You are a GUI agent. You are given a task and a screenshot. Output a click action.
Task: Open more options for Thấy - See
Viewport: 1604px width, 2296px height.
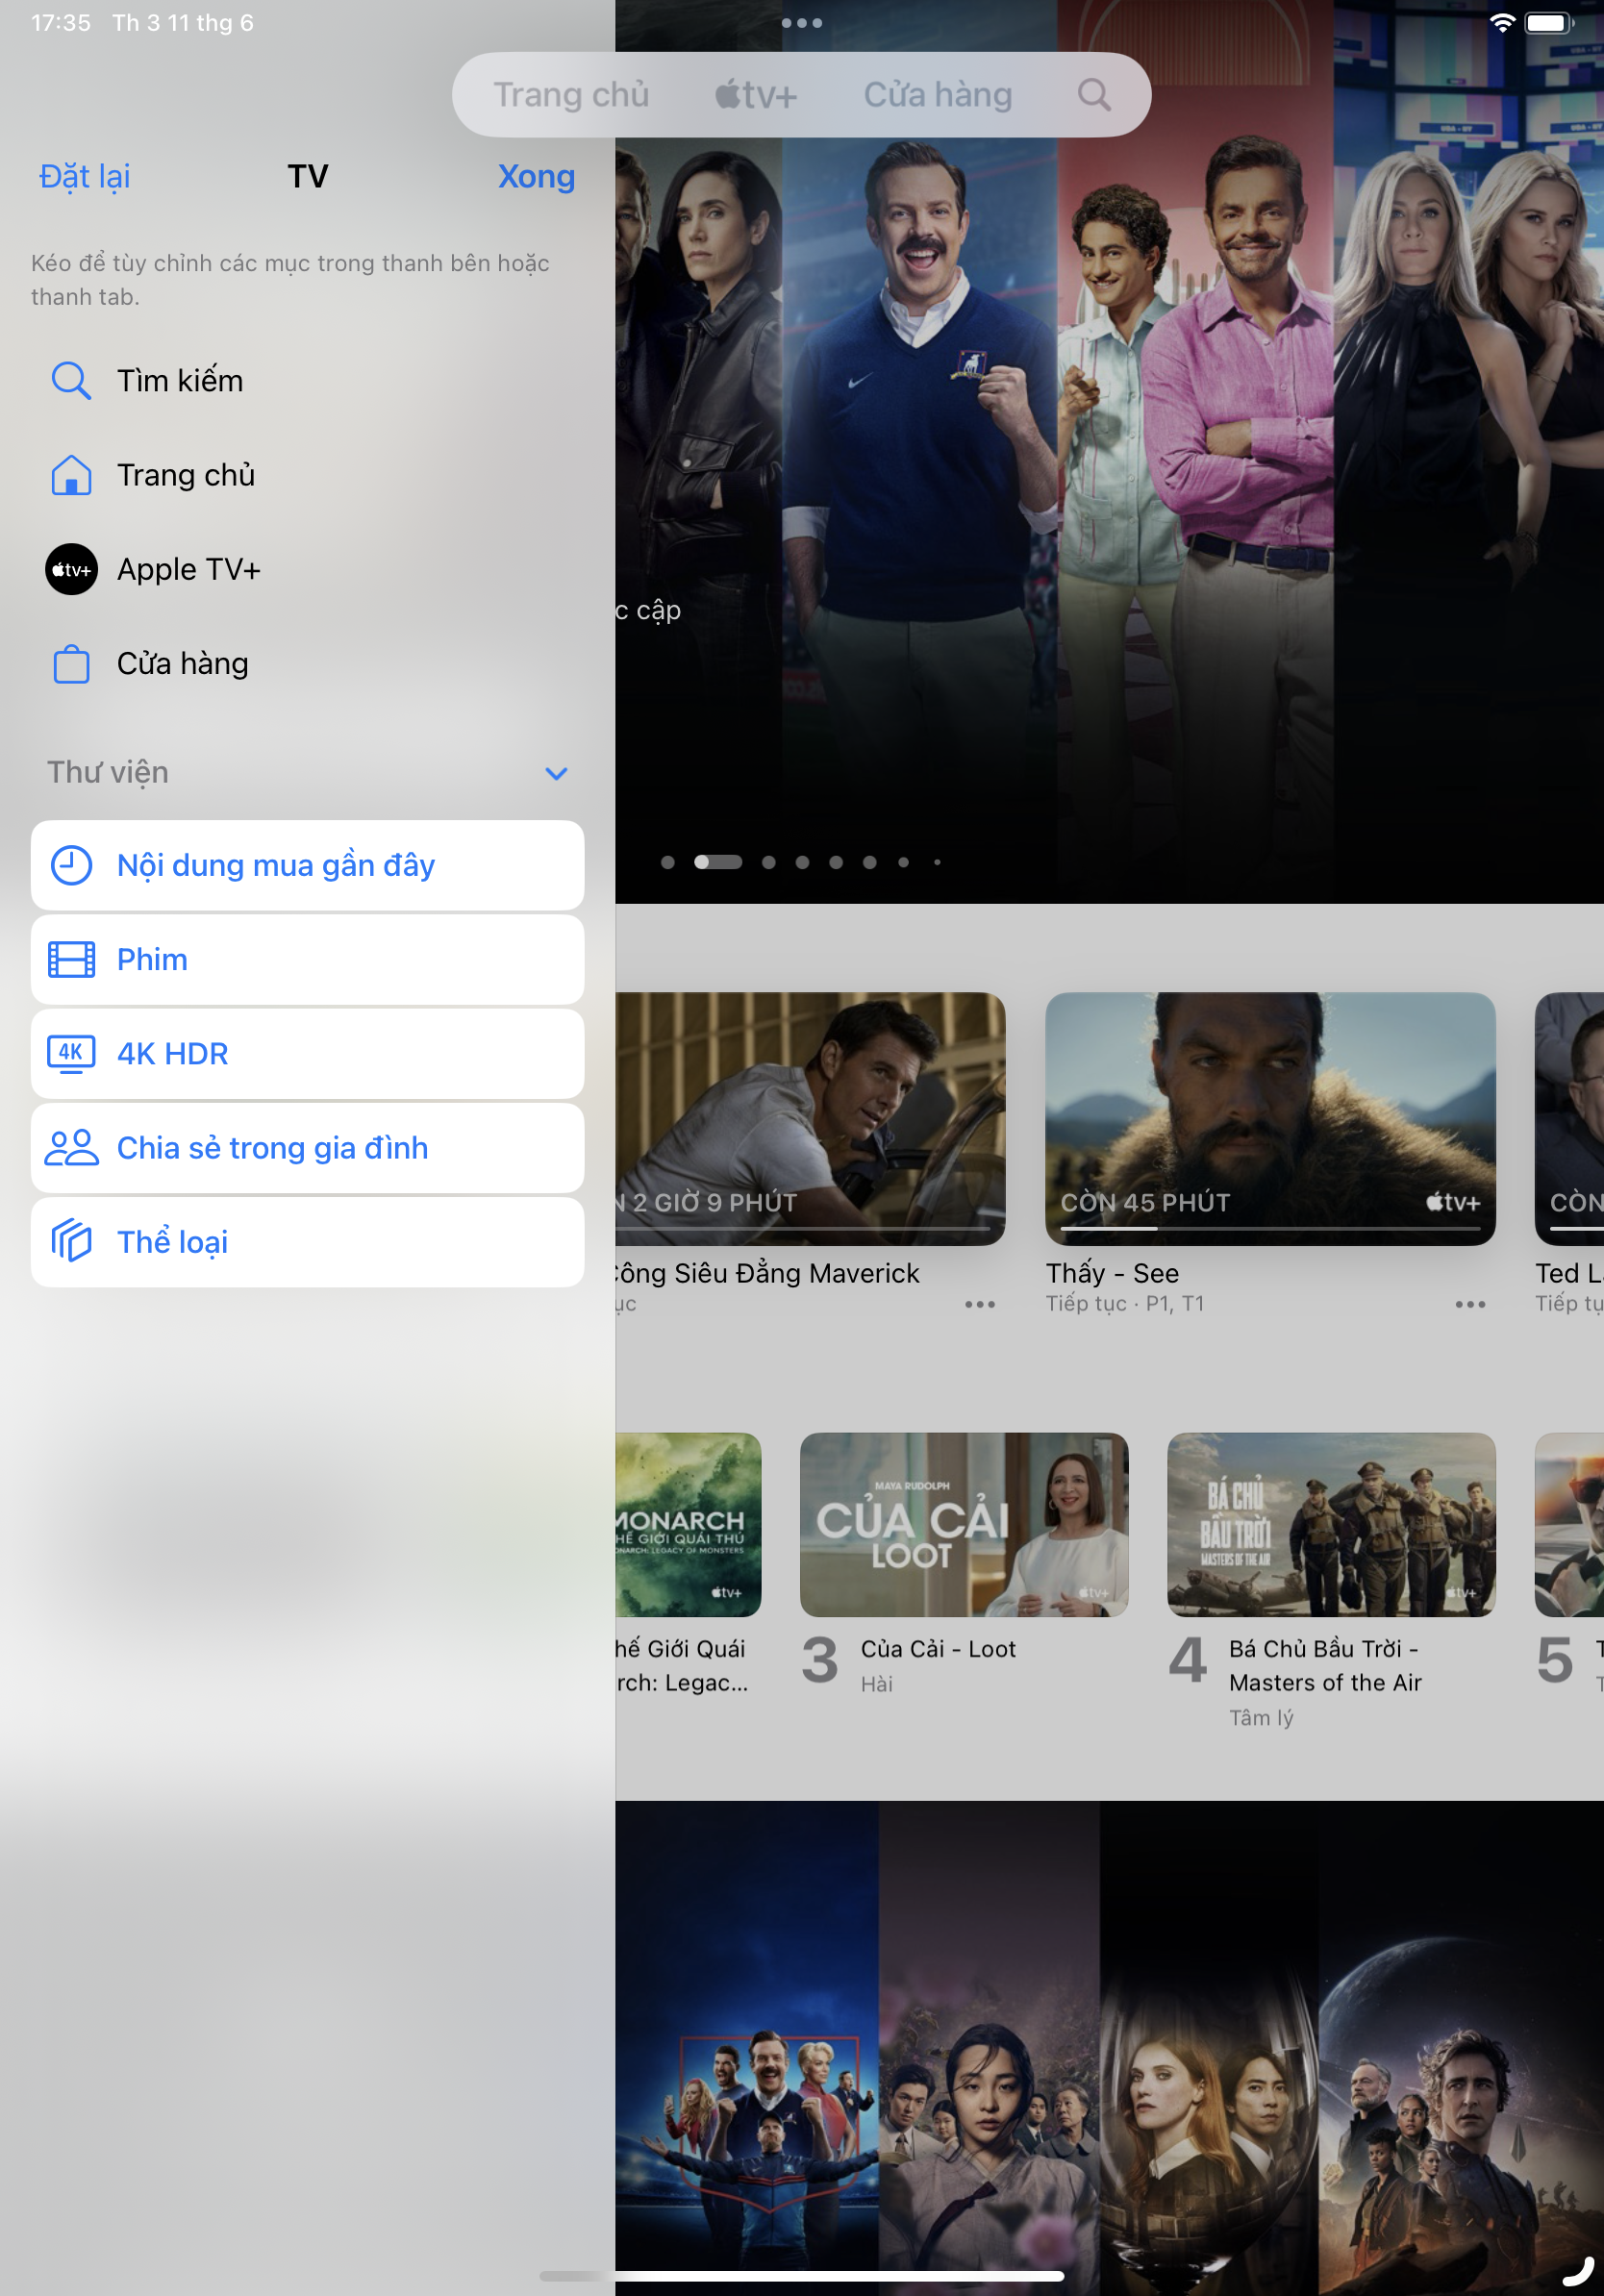coord(1470,1305)
